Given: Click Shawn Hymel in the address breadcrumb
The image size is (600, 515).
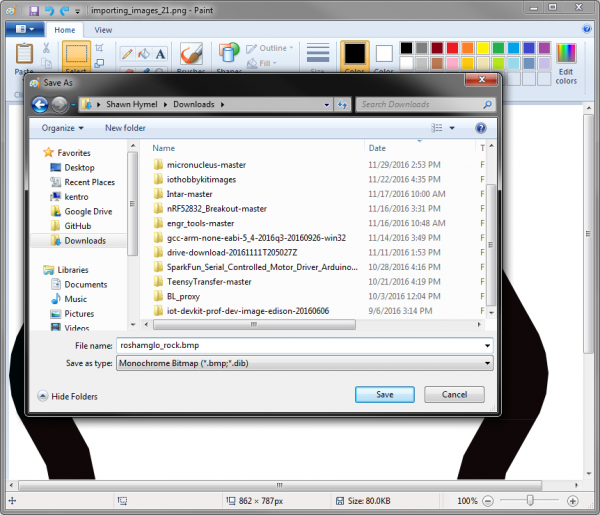Looking at the screenshot, I should tap(132, 104).
